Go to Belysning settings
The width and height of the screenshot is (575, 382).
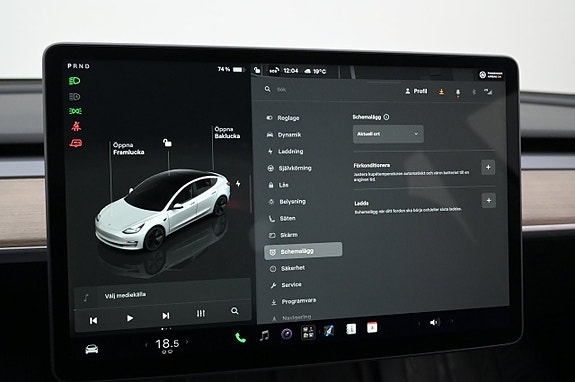[x=287, y=201]
